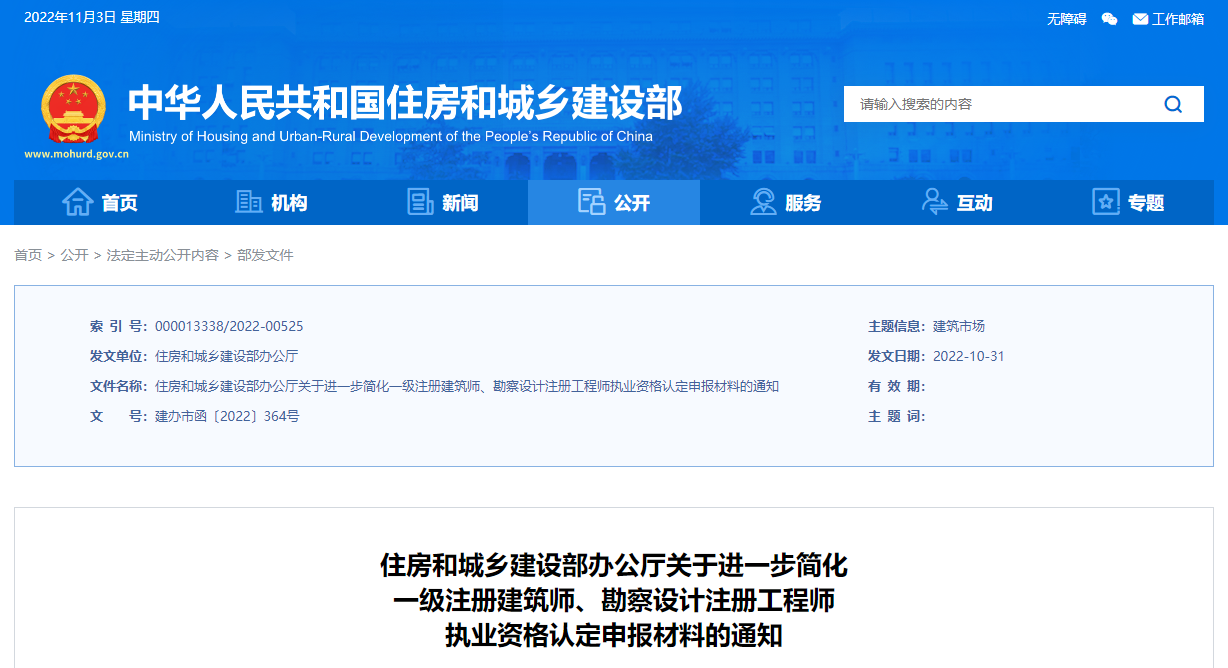Click the 工作邮箱 envelope icon
Viewport: 1228px width, 668px height.
(1140, 19)
